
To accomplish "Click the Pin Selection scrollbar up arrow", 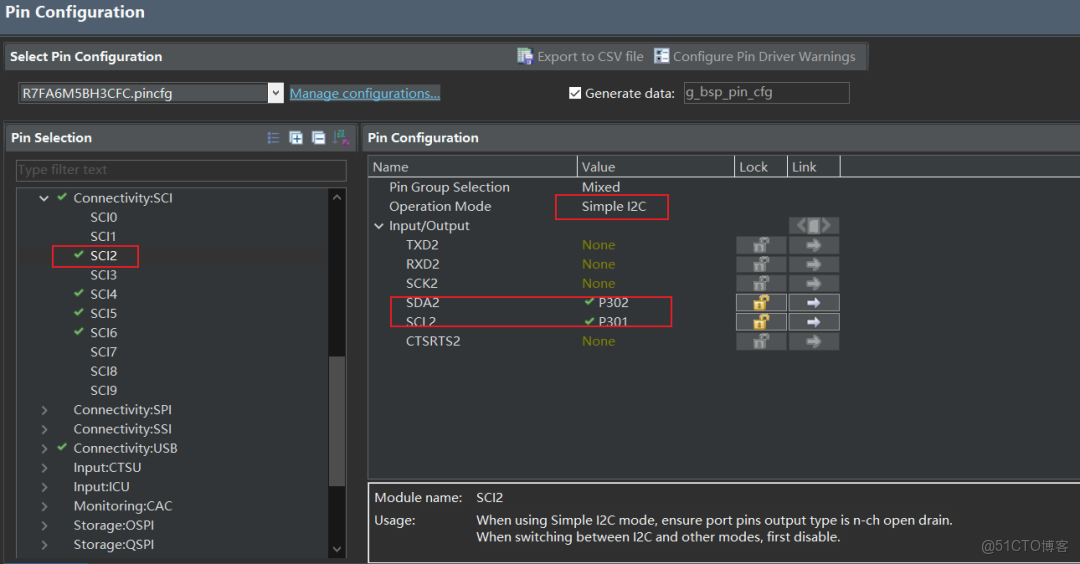I will point(337,198).
